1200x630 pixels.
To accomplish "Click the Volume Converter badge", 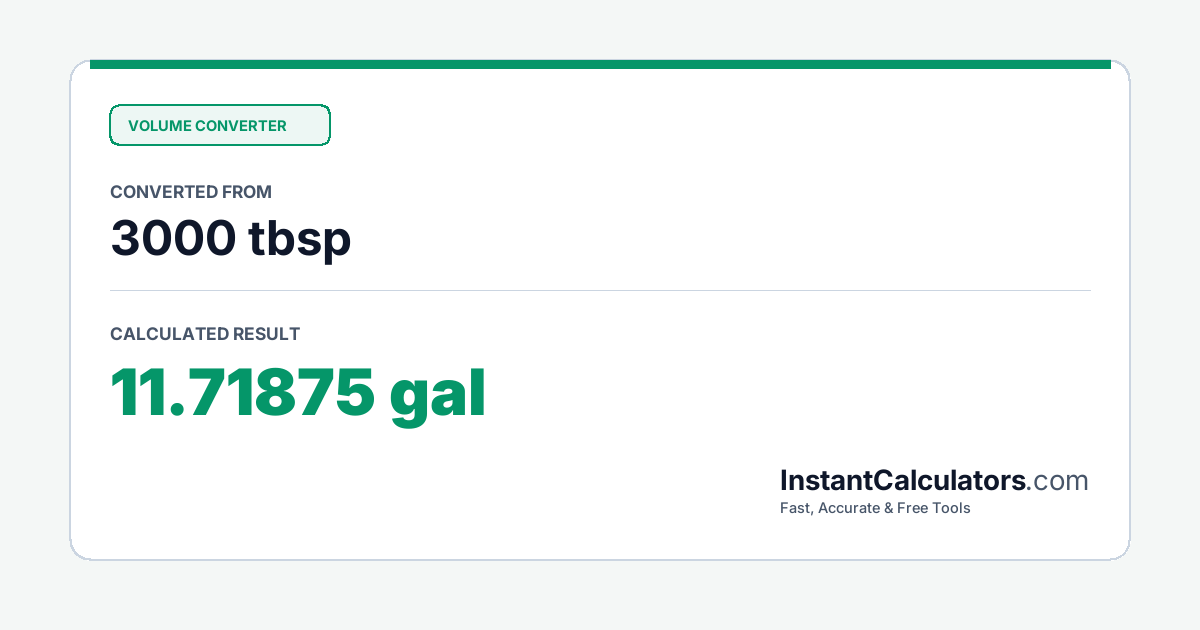I will coord(219,125).
